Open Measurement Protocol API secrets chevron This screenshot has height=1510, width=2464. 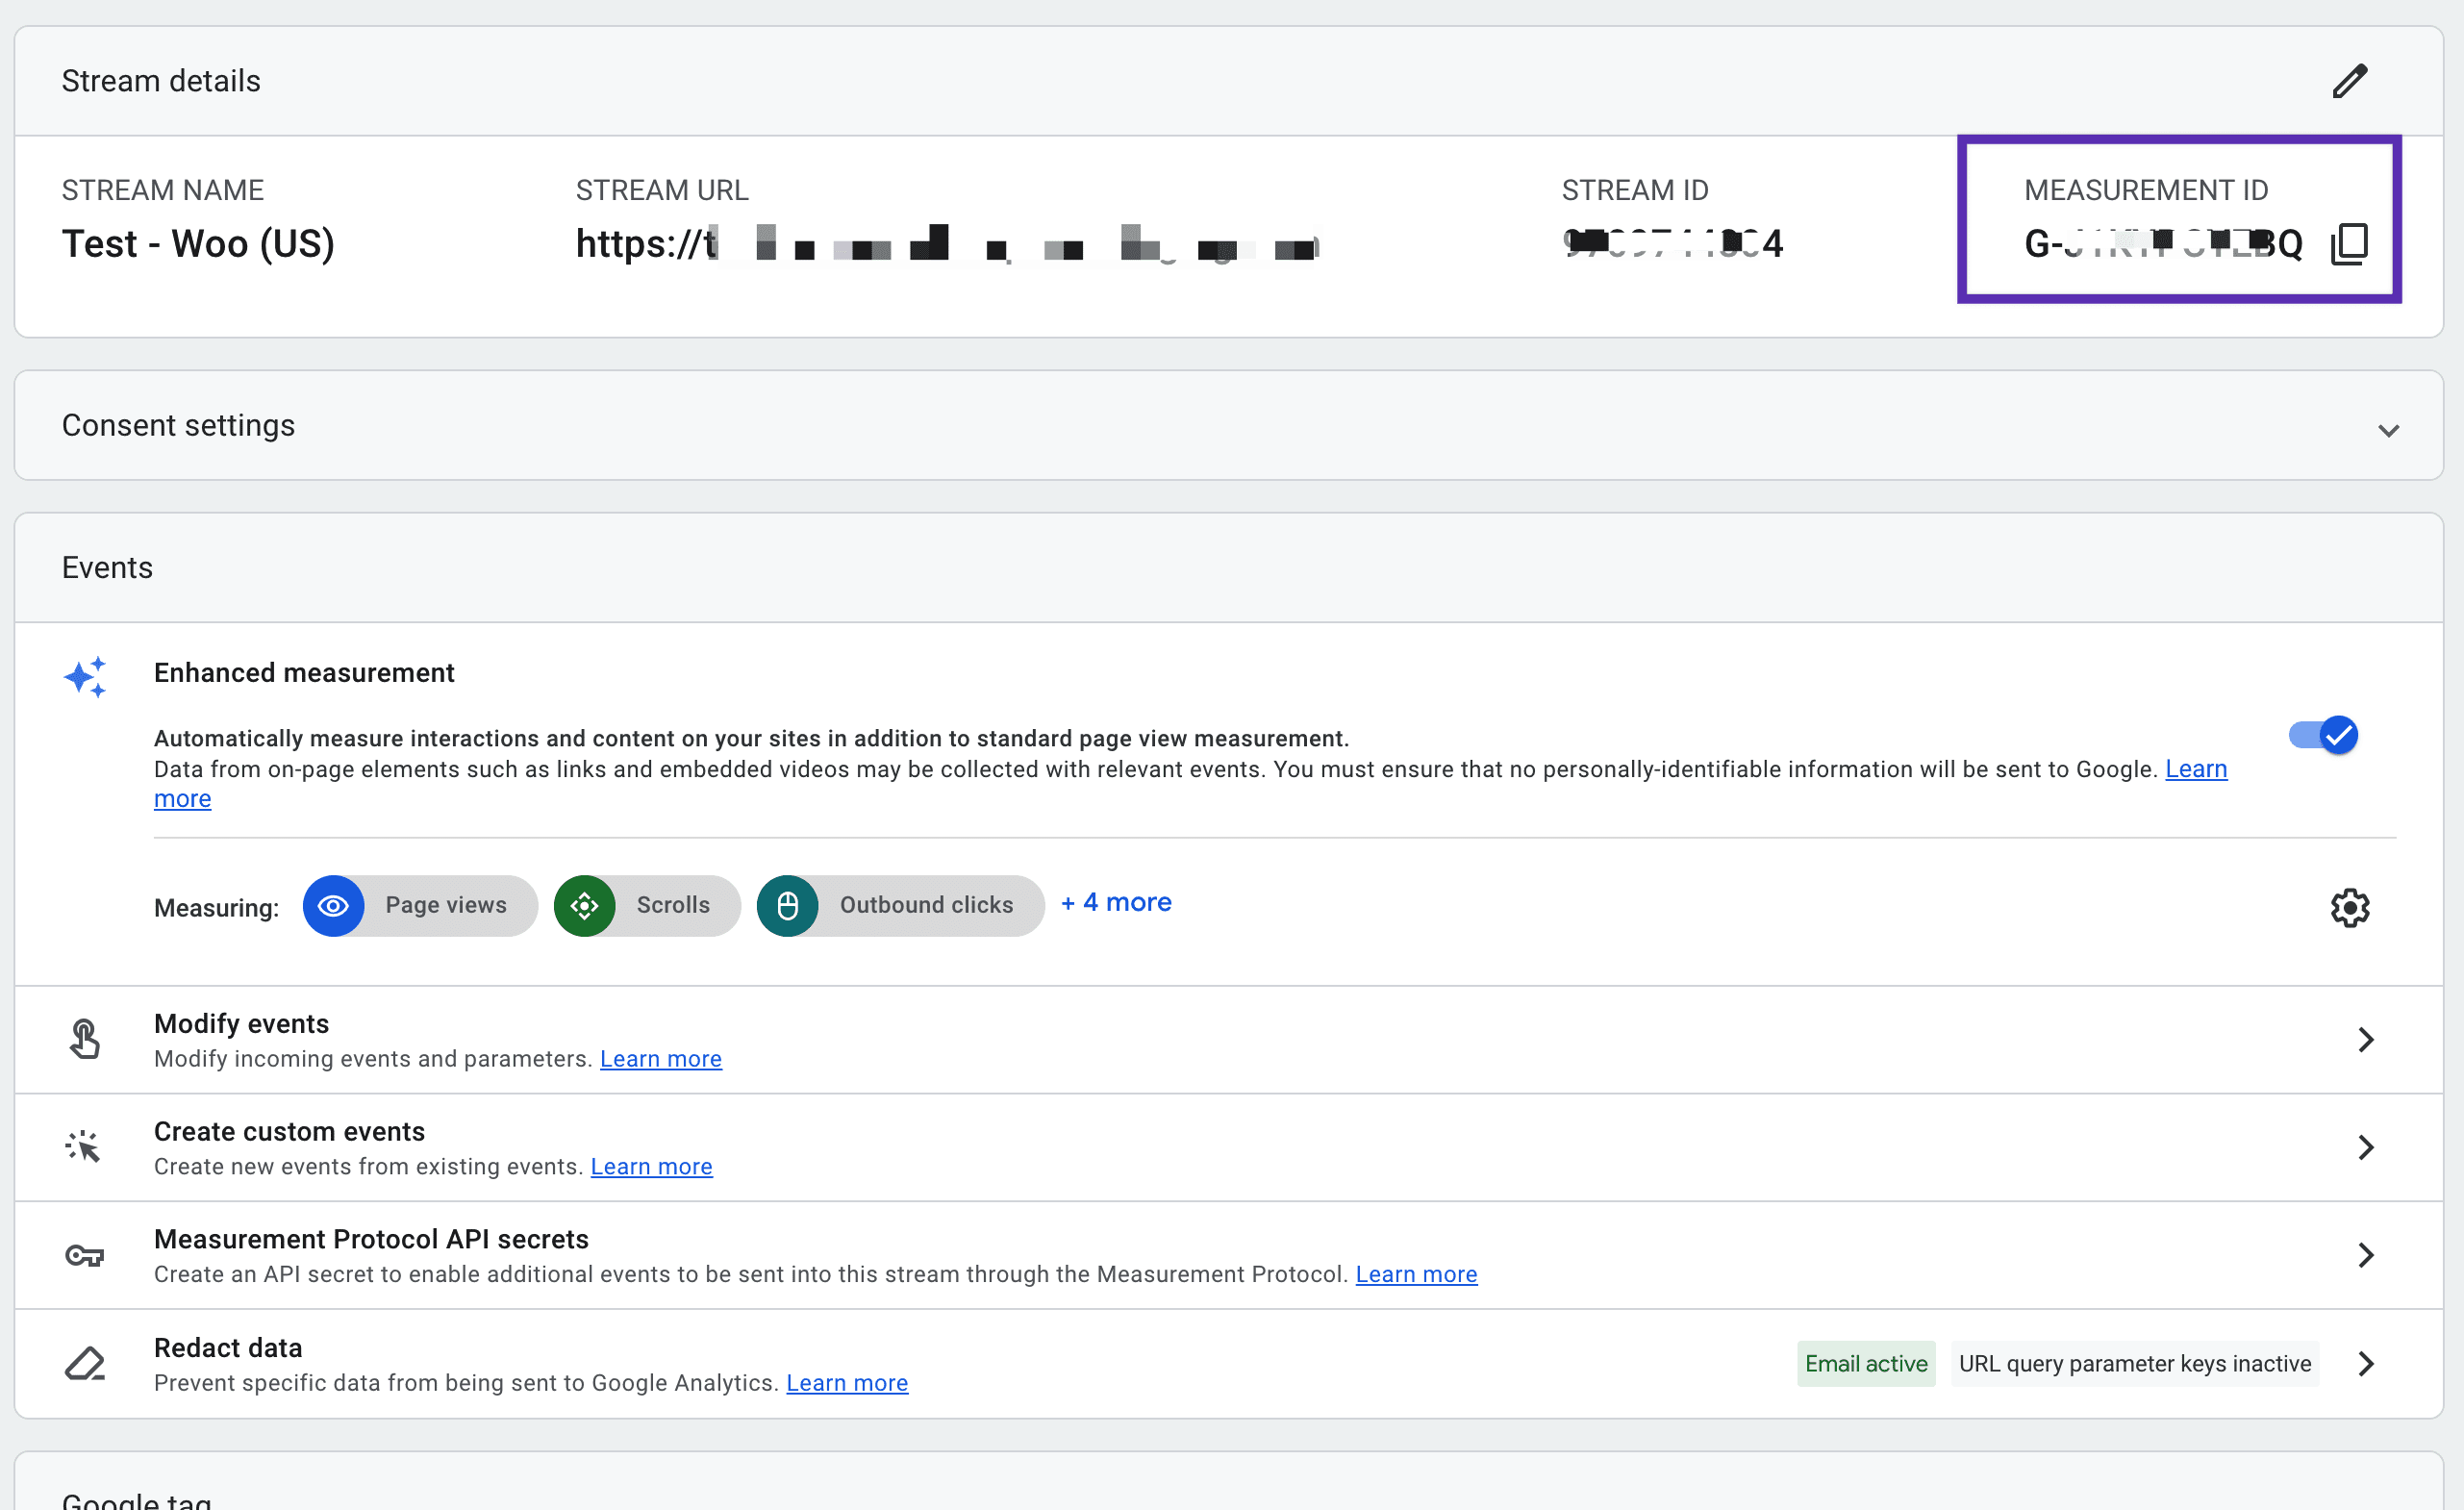coord(2365,1255)
